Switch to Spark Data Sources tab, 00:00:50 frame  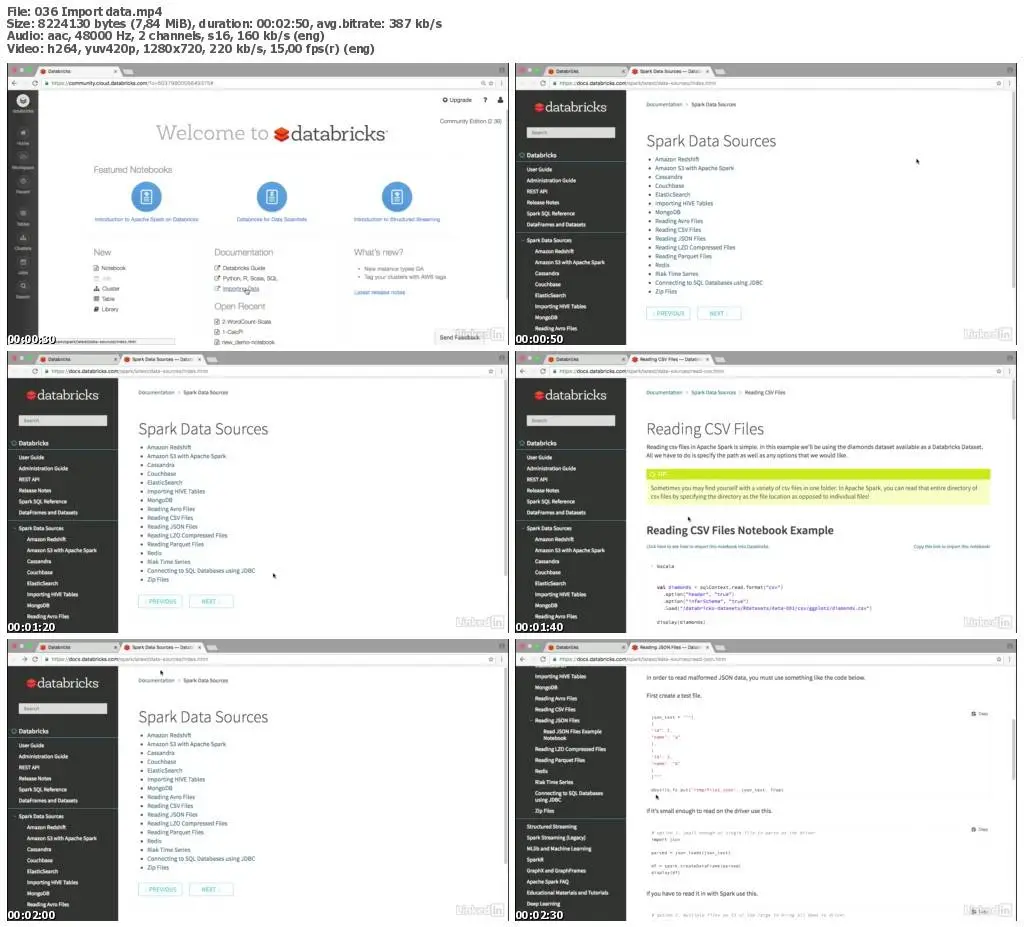pyautogui.click(x=670, y=71)
